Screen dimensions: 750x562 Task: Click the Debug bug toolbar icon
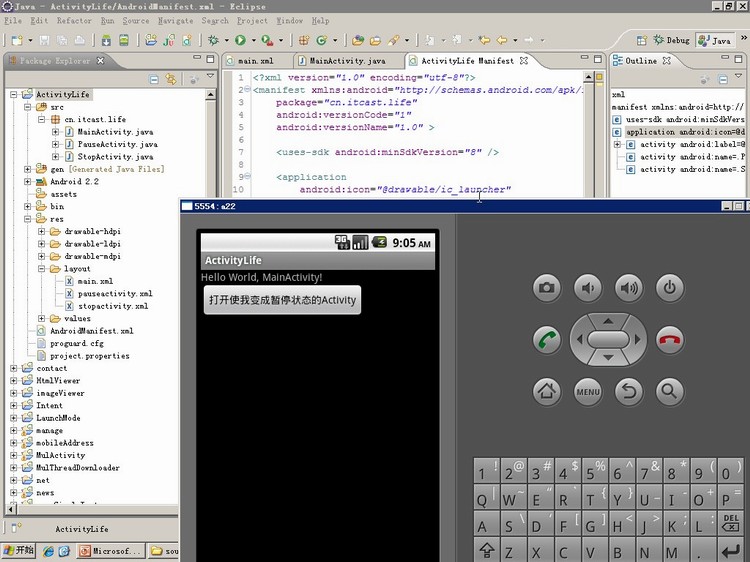(213, 40)
